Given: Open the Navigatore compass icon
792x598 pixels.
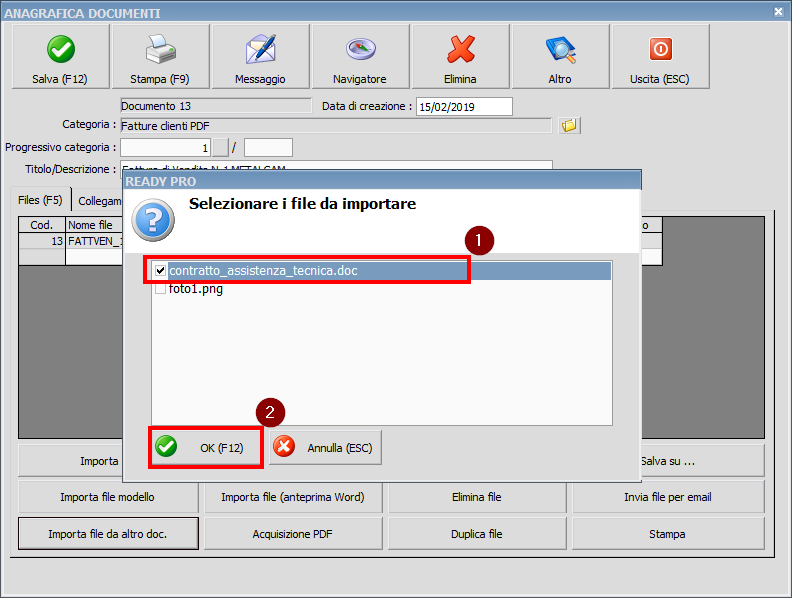Looking at the screenshot, I should (x=360, y=49).
